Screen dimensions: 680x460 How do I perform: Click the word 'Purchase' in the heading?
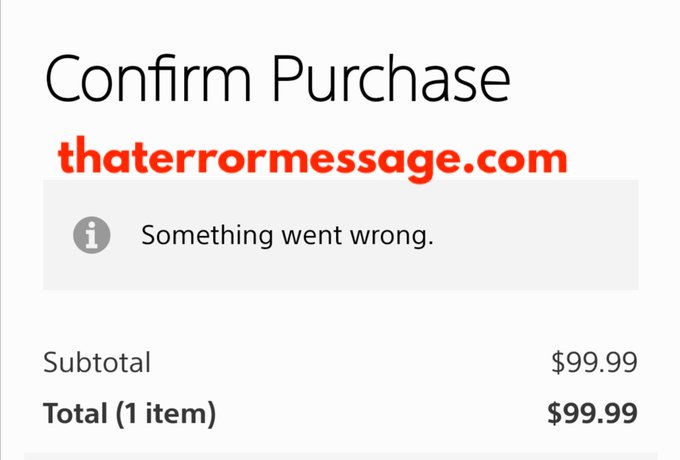391,79
